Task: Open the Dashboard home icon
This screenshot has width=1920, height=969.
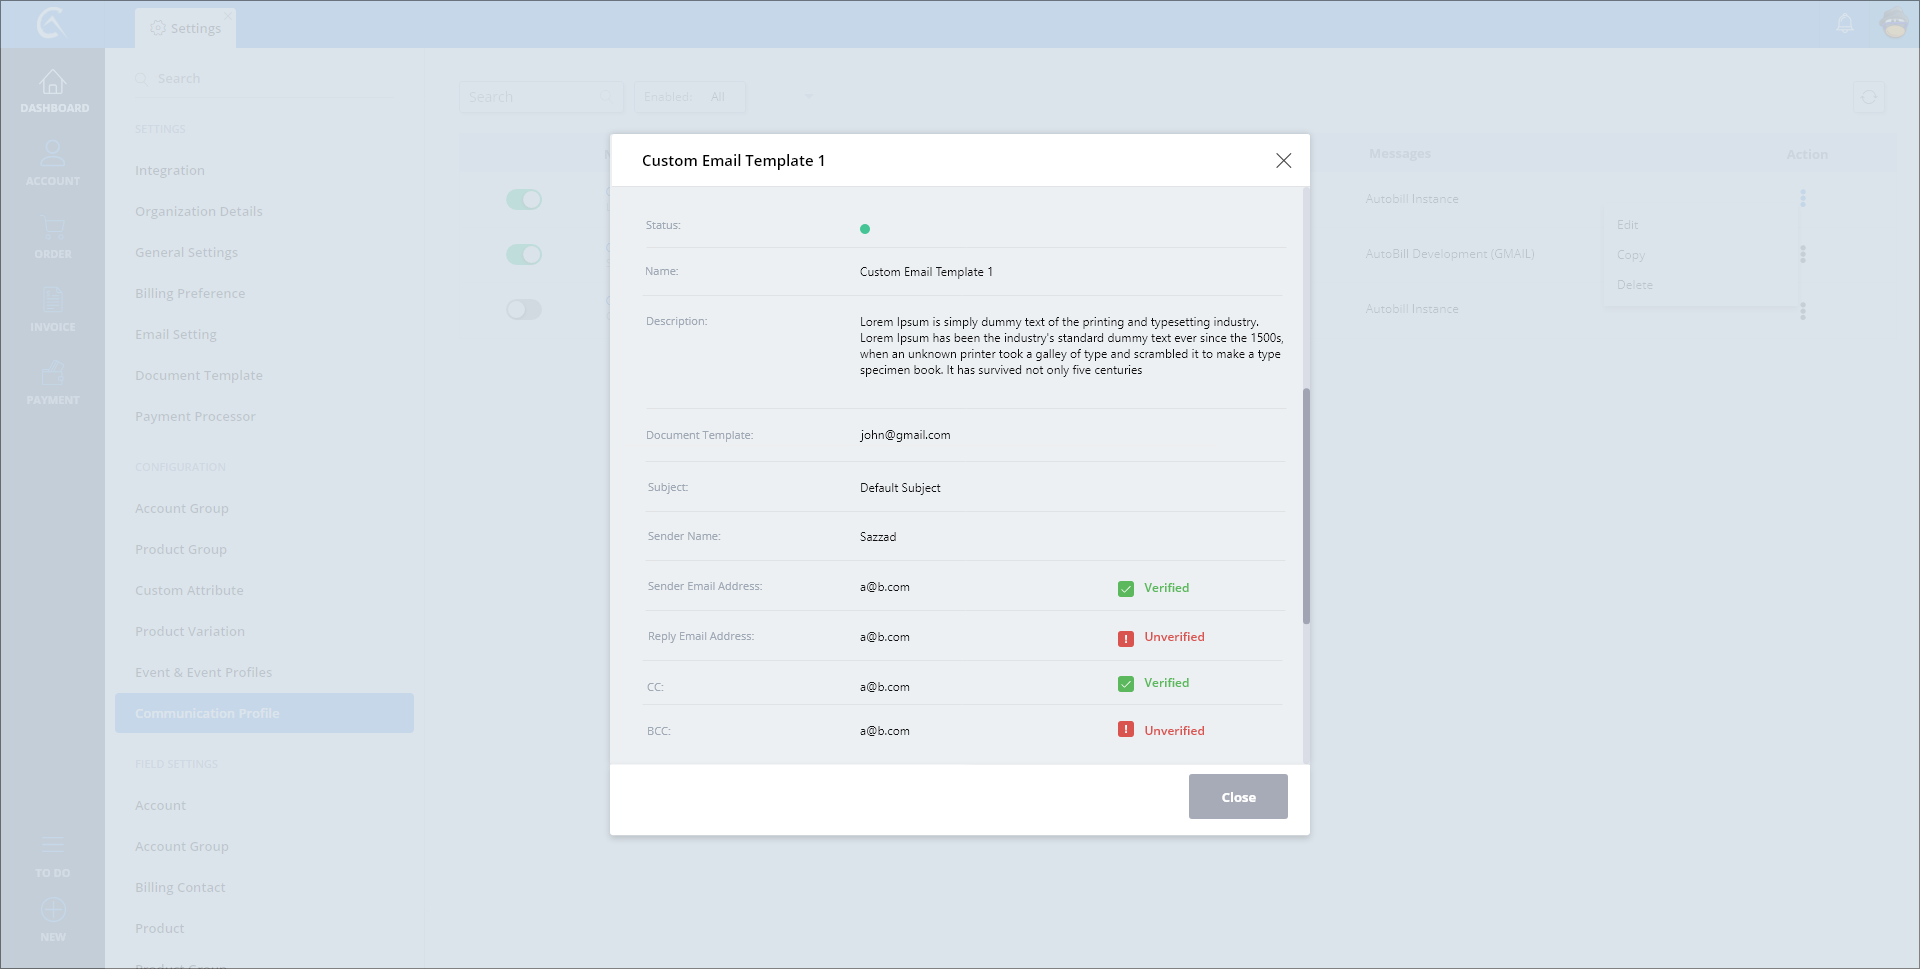Action: click(x=53, y=83)
